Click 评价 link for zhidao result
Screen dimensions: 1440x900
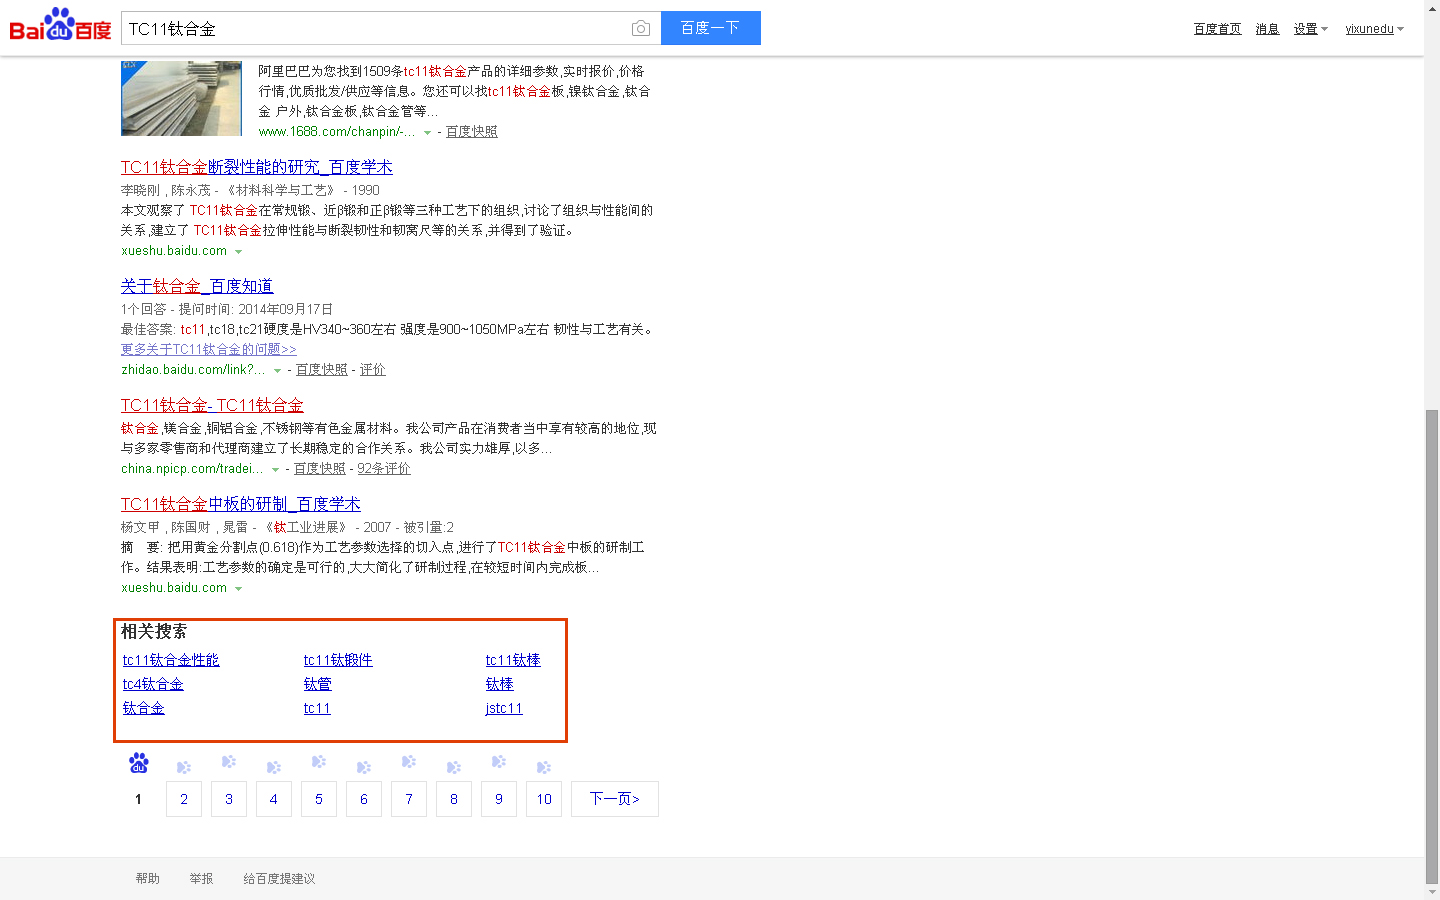372,370
